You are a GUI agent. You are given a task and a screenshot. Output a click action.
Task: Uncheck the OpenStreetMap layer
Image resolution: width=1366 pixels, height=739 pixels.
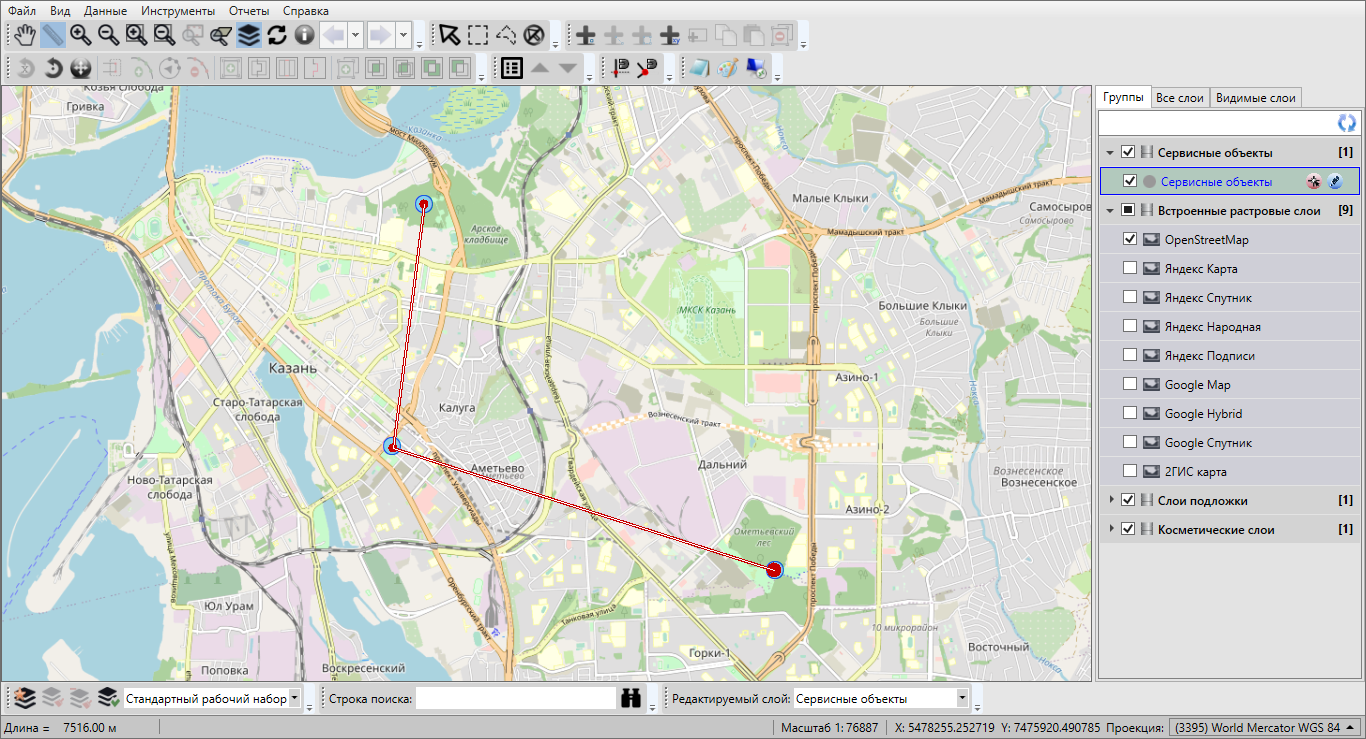pyautogui.click(x=1130, y=240)
